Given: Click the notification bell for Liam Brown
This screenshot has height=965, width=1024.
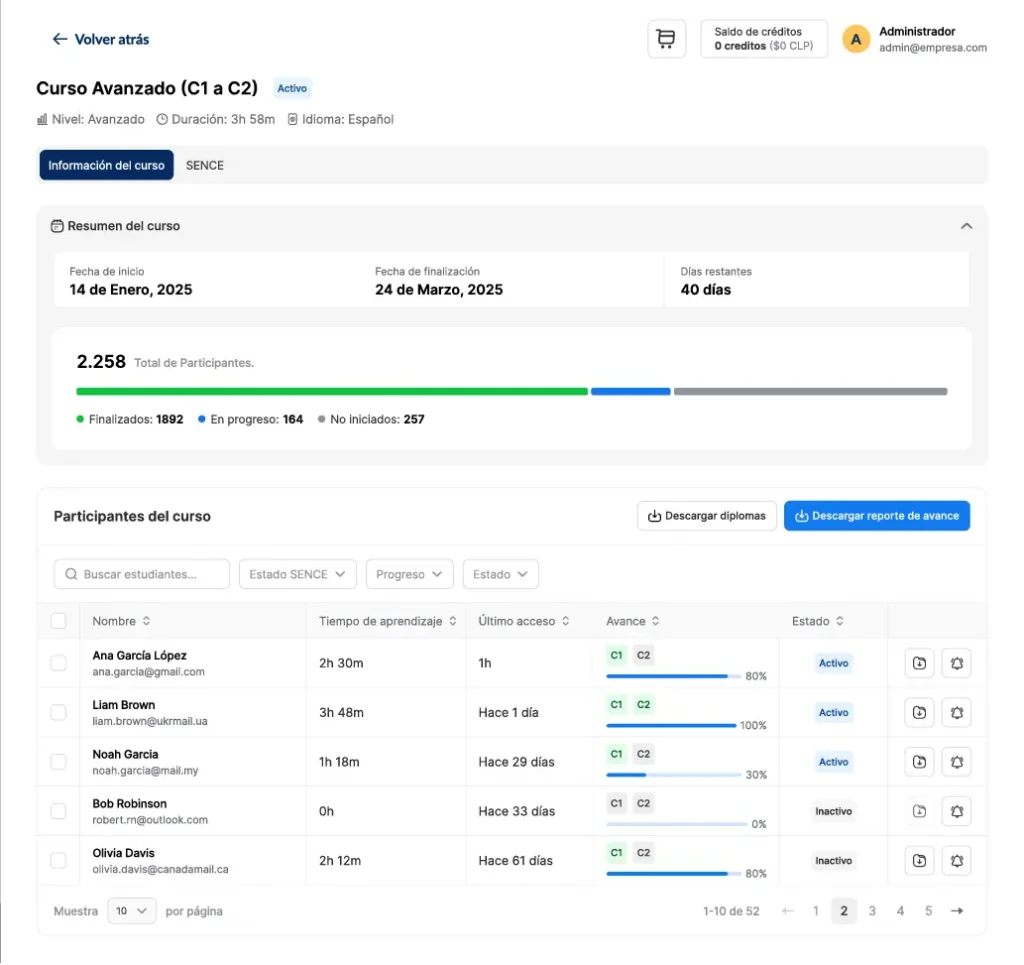Looking at the screenshot, I should [957, 712].
